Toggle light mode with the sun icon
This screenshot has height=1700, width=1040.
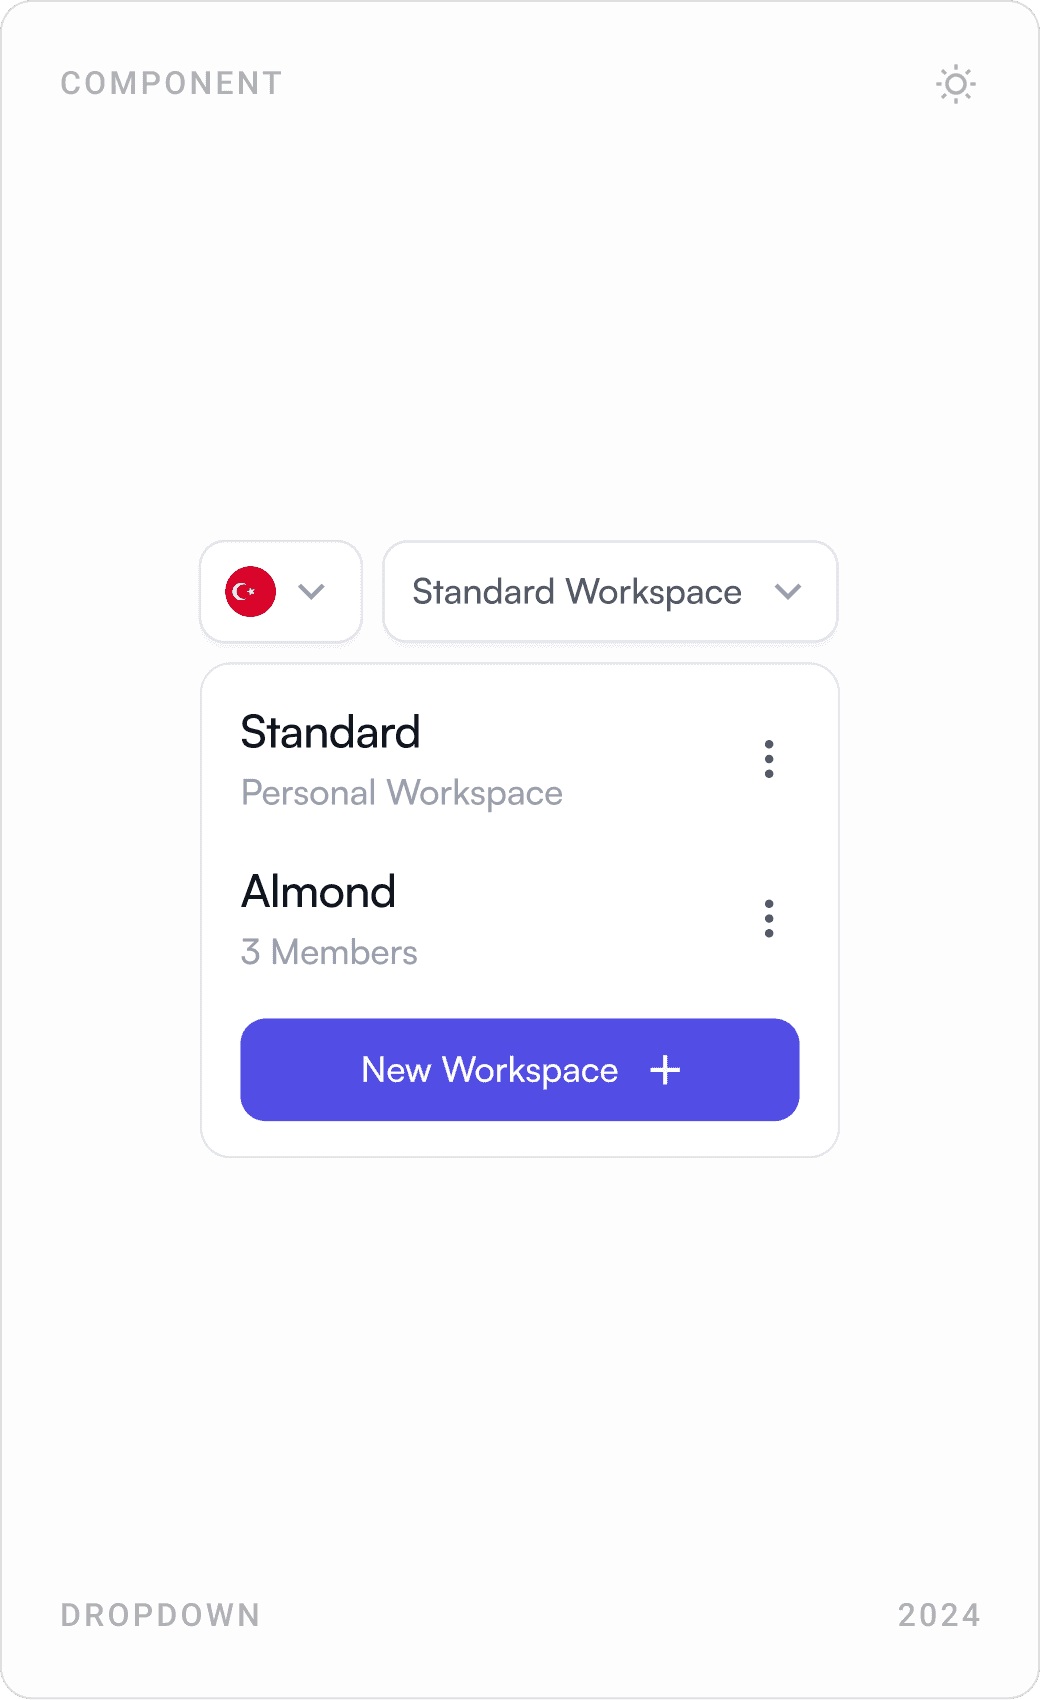pyautogui.click(x=955, y=85)
